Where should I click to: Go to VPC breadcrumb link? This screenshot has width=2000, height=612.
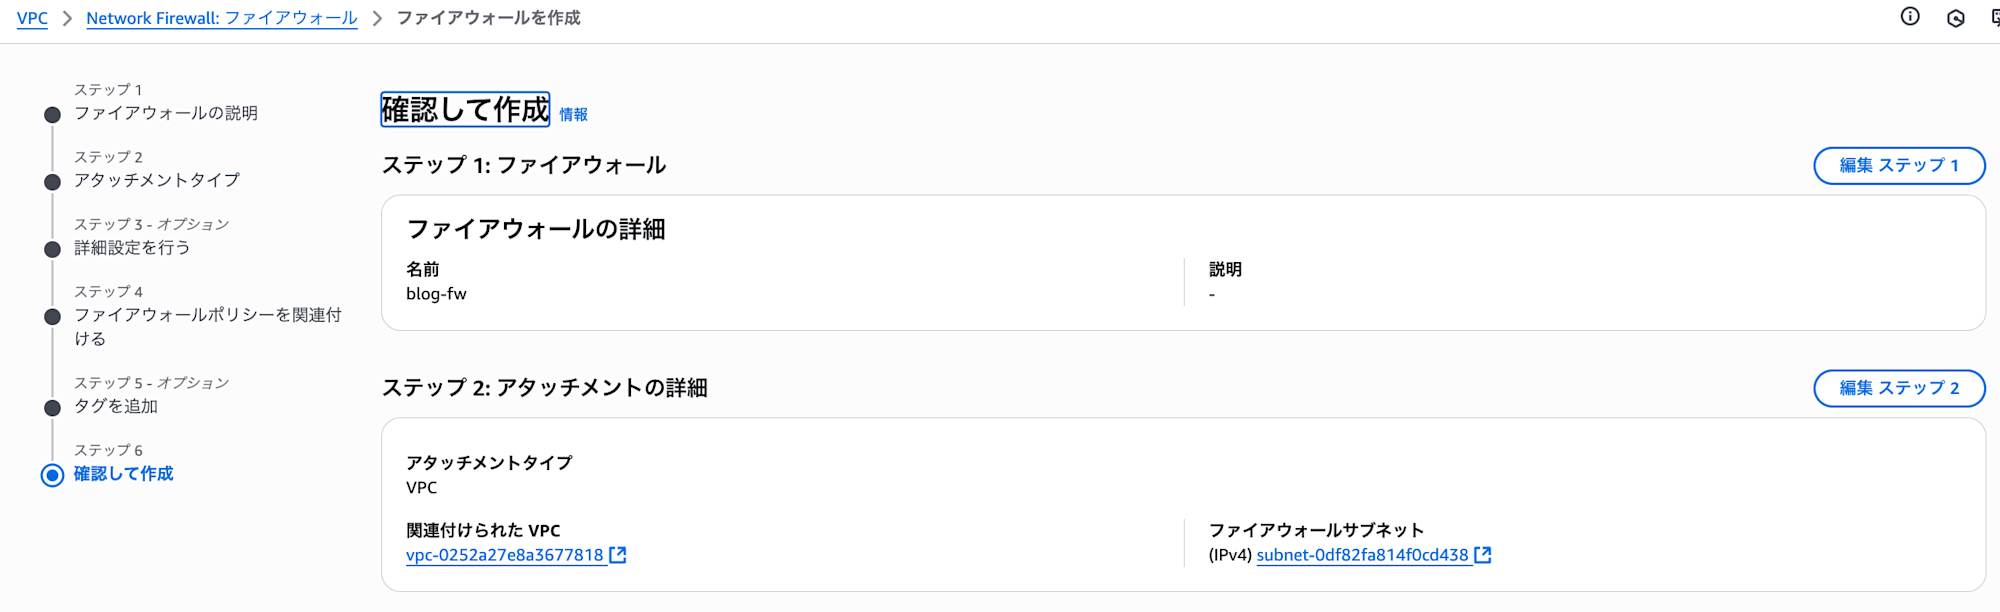pos(32,18)
